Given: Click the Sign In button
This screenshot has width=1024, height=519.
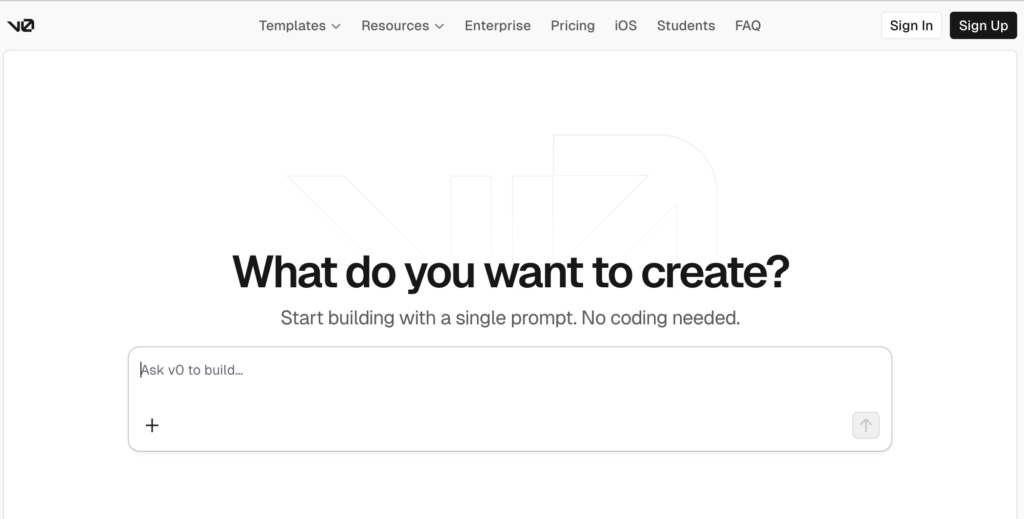Looking at the screenshot, I should click(911, 26).
